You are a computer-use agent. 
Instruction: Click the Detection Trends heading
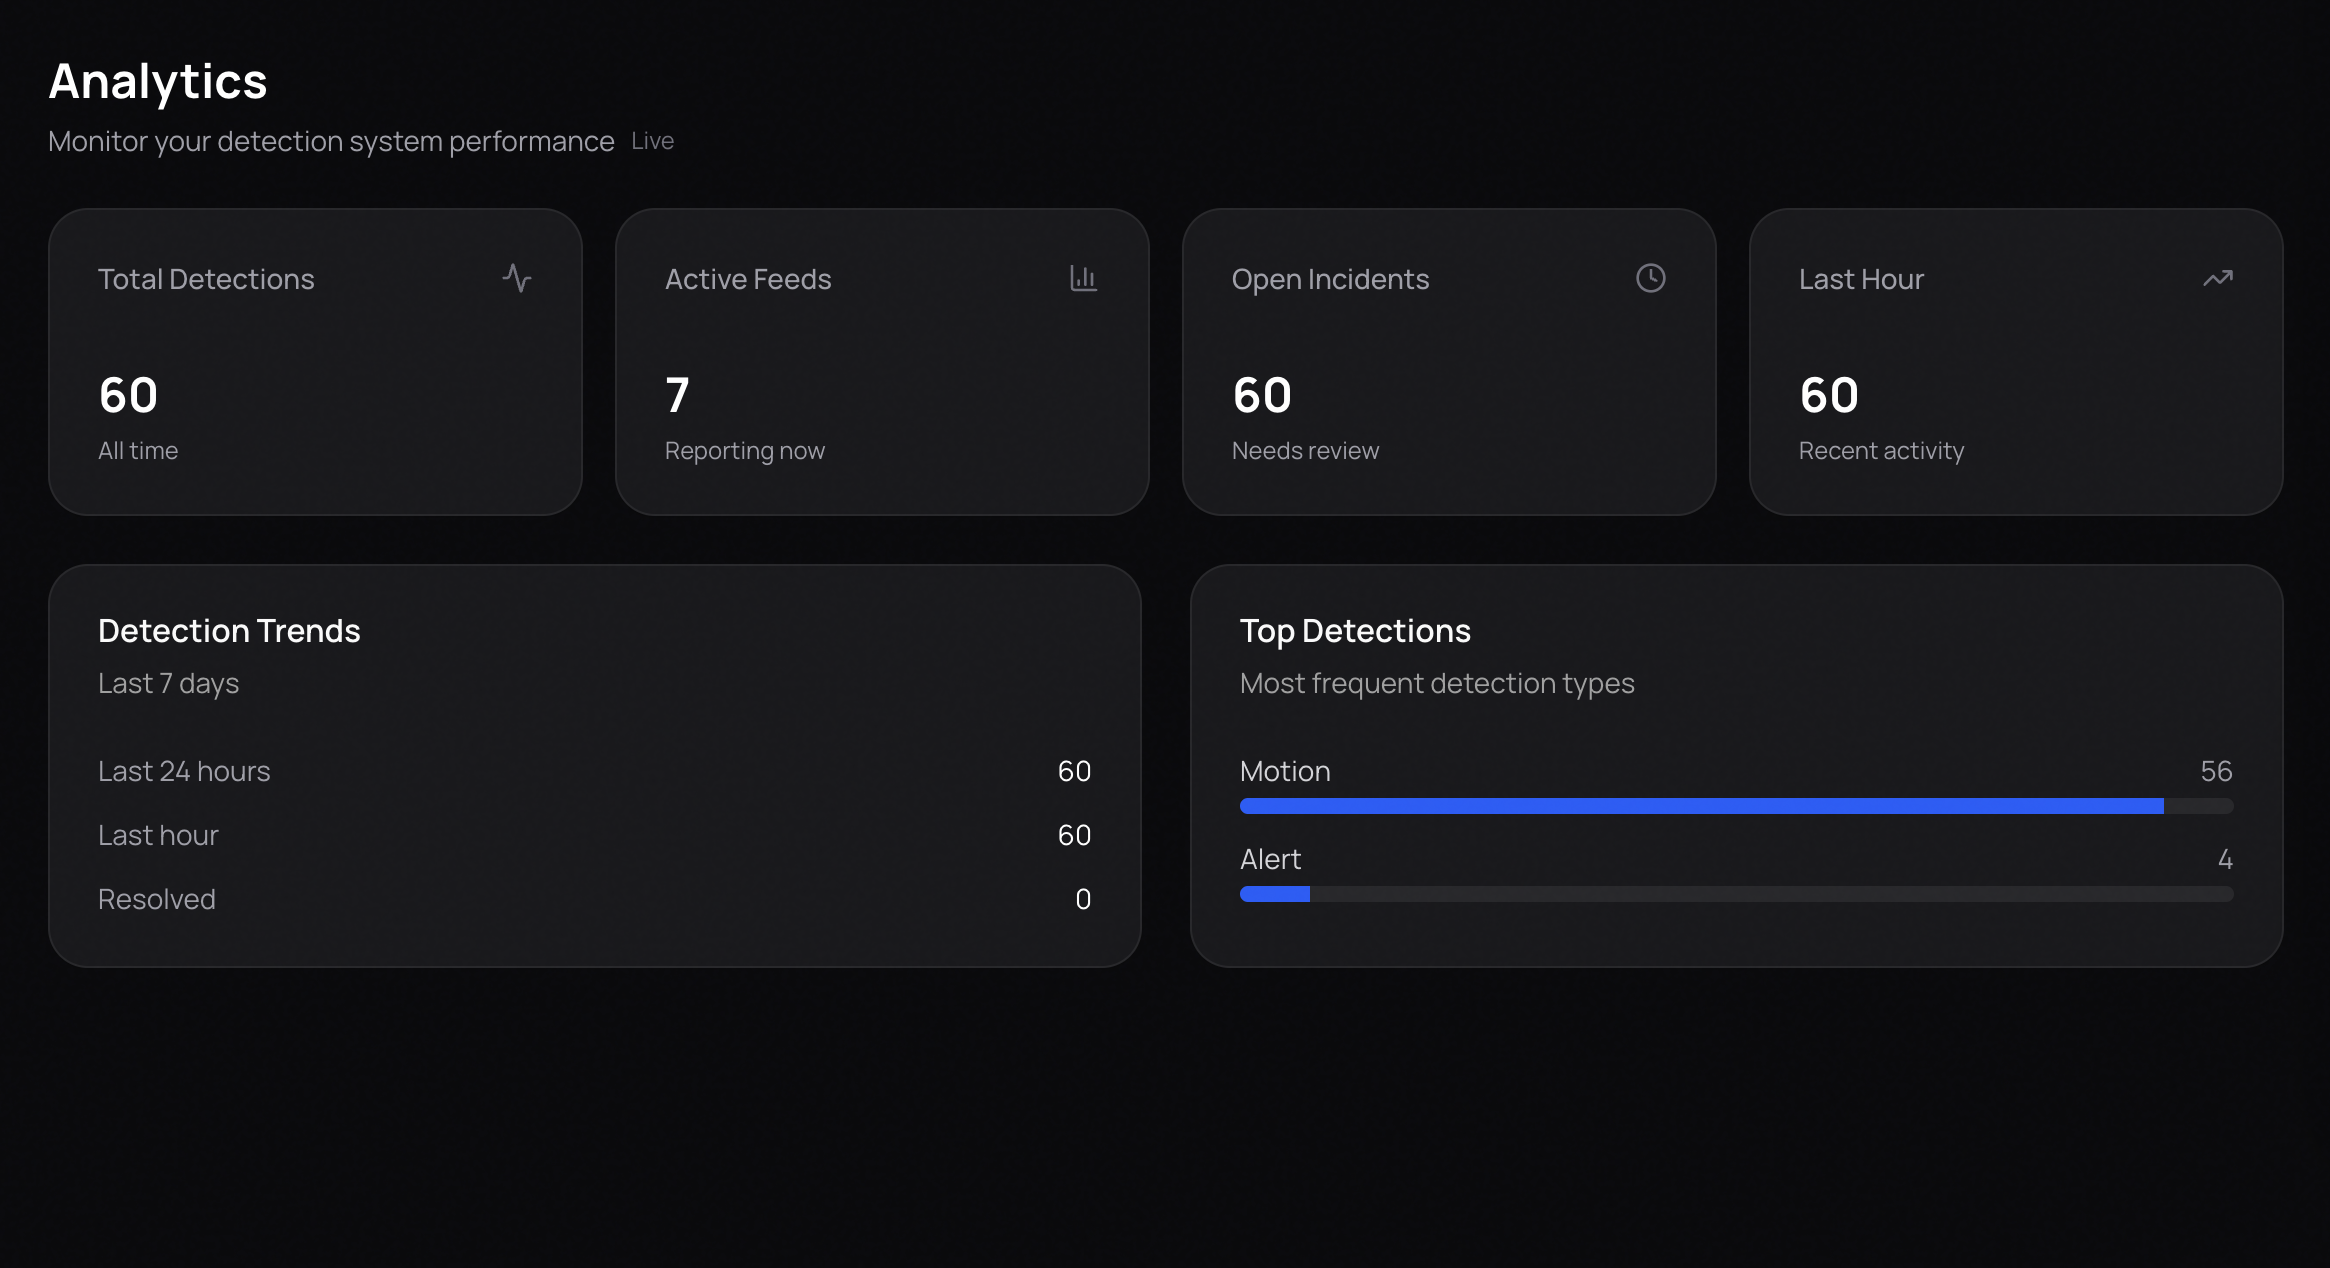(x=229, y=631)
